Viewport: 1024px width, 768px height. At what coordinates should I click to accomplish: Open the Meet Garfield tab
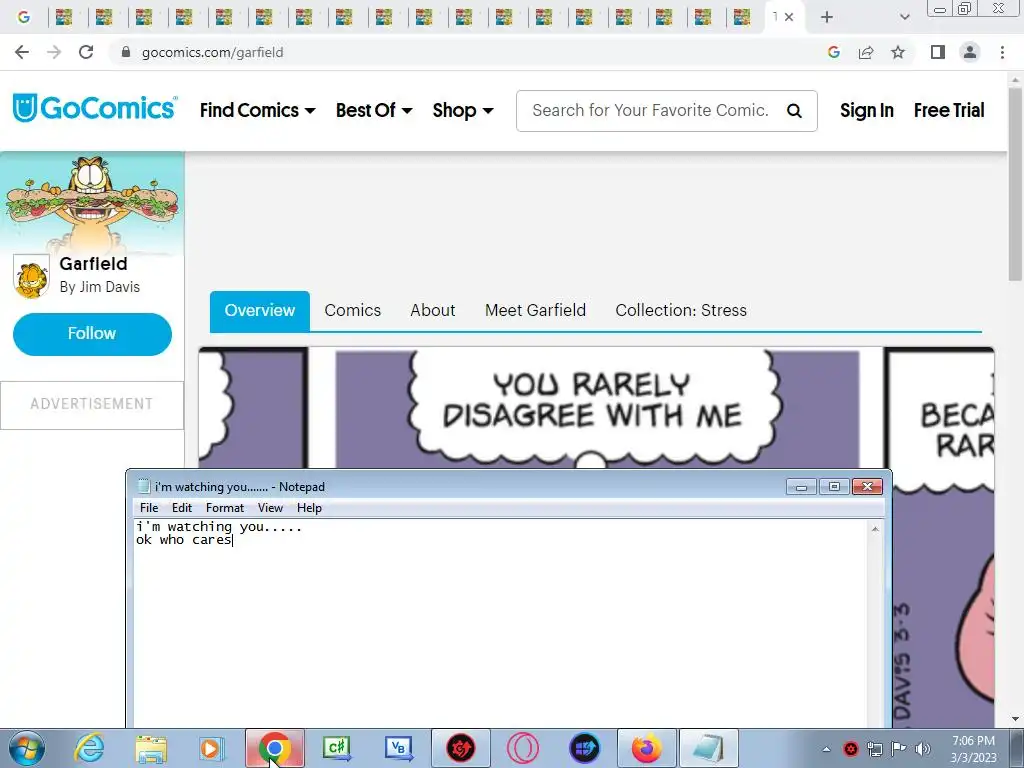(x=535, y=310)
